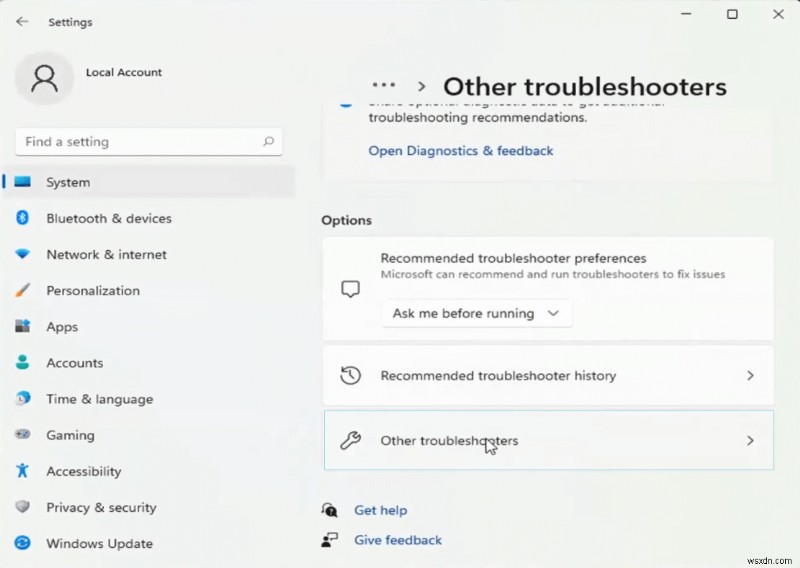Viewport: 800px width, 568px height.
Task: Go to Bluetooth & devices
Action: tap(149, 218)
